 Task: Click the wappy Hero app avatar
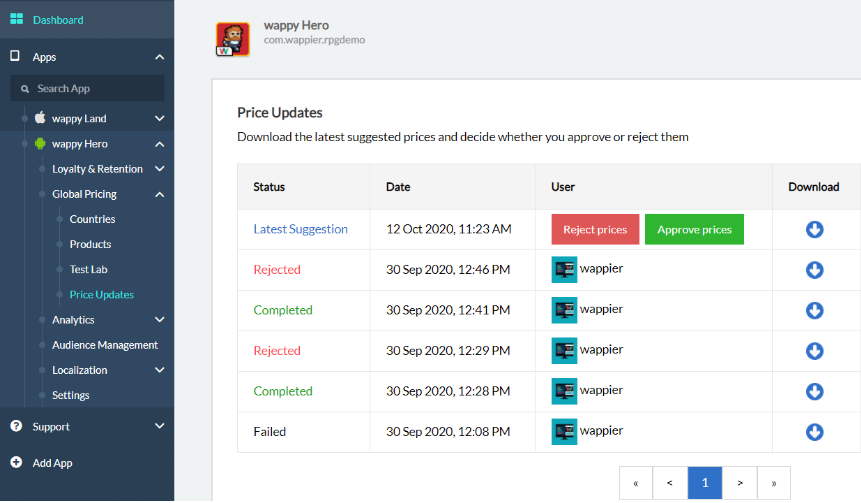tap(233, 39)
